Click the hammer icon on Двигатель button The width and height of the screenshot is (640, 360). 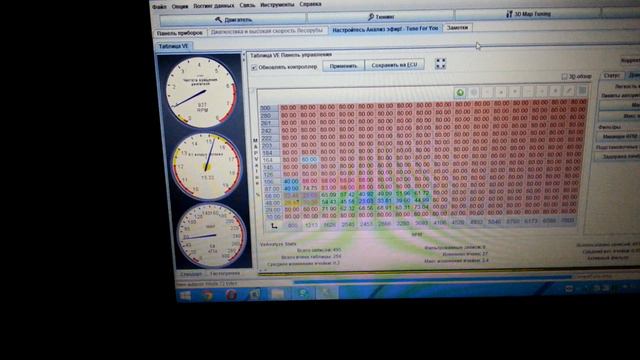(218, 19)
